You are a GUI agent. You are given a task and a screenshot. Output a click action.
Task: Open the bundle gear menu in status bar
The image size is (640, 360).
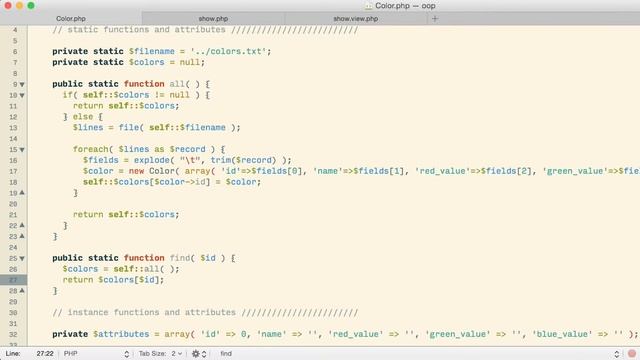tap(199, 354)
